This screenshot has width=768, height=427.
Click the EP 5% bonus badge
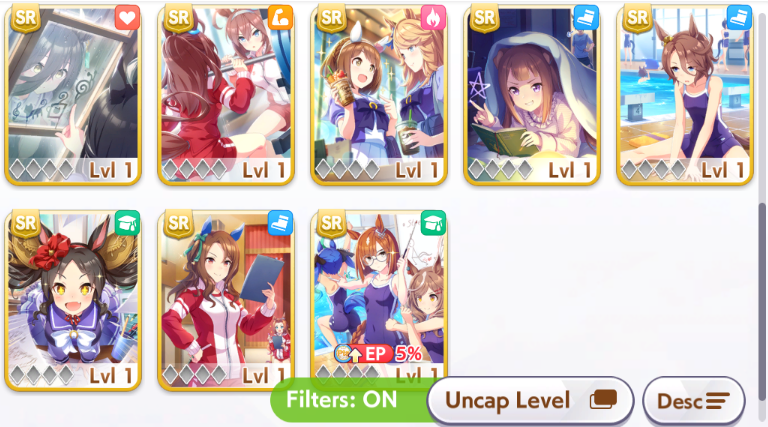point(378,353)
